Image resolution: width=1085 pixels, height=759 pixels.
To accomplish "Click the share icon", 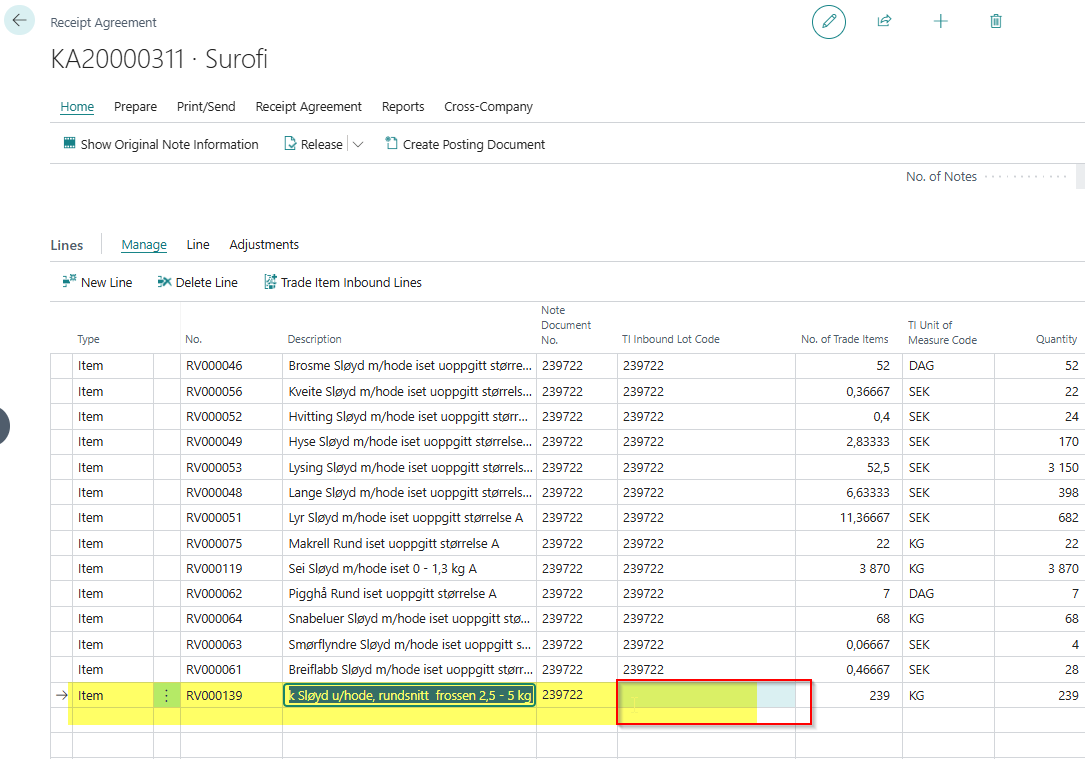I will (x=884, y=21).
